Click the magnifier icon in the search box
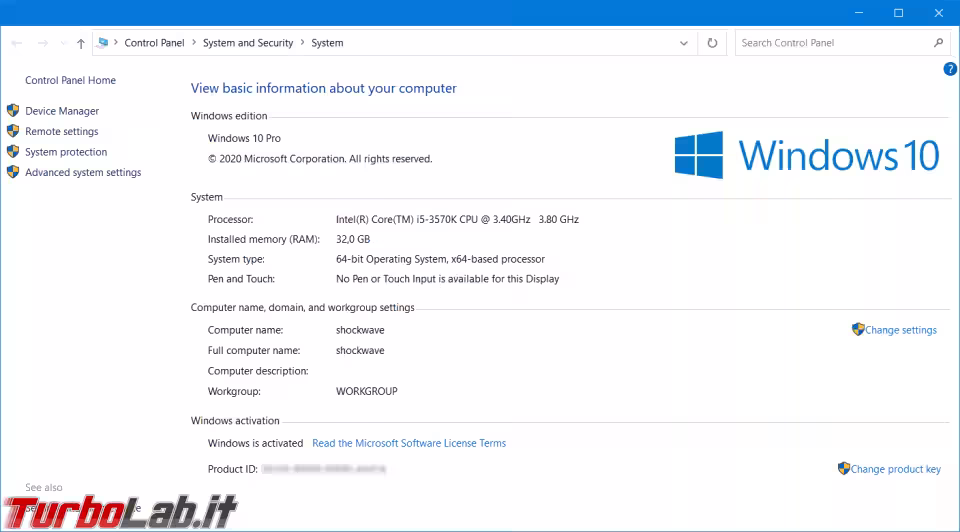 (x=938, y=43)
